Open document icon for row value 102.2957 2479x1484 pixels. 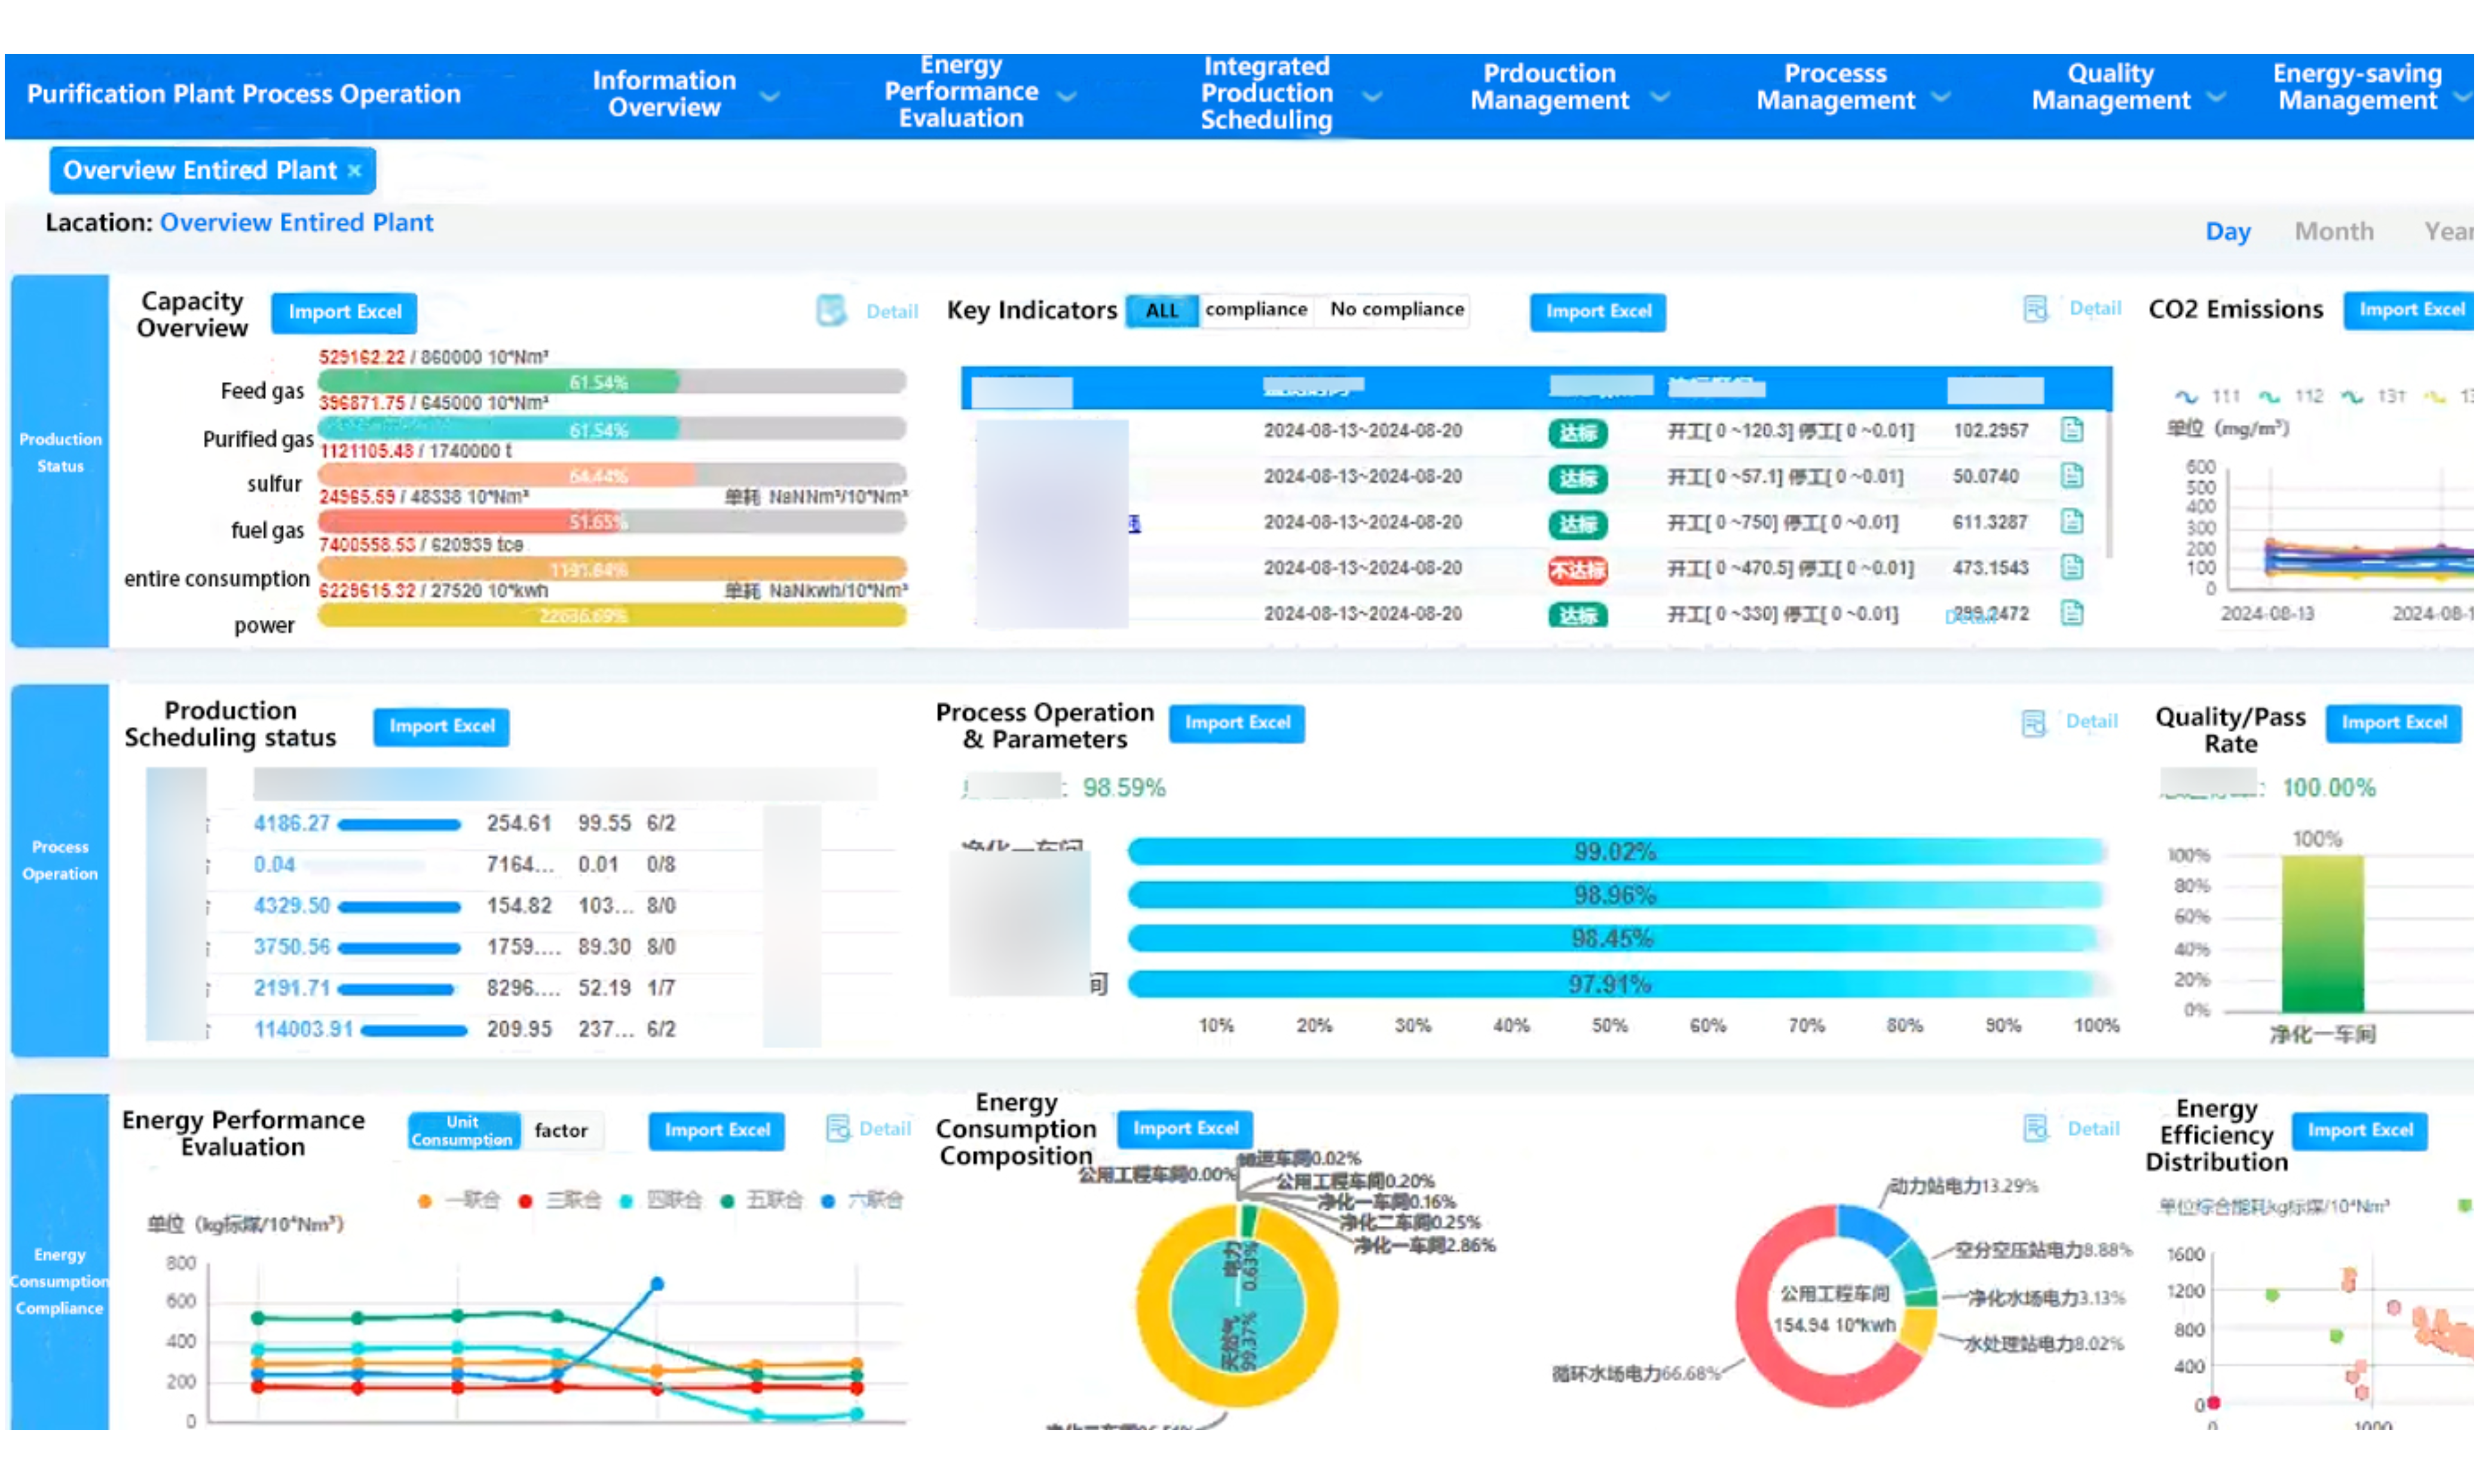(x=2072, y=430)
